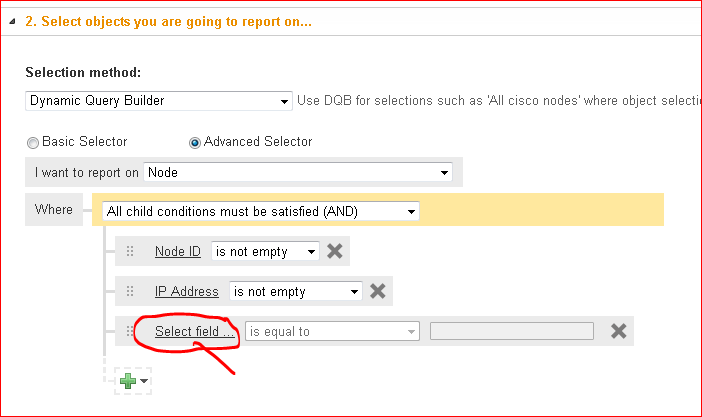This screenshot has height=417, width=702.
Task: Open the report on Node dropdown
Action: pyautogui.click(x=298, y=173)
